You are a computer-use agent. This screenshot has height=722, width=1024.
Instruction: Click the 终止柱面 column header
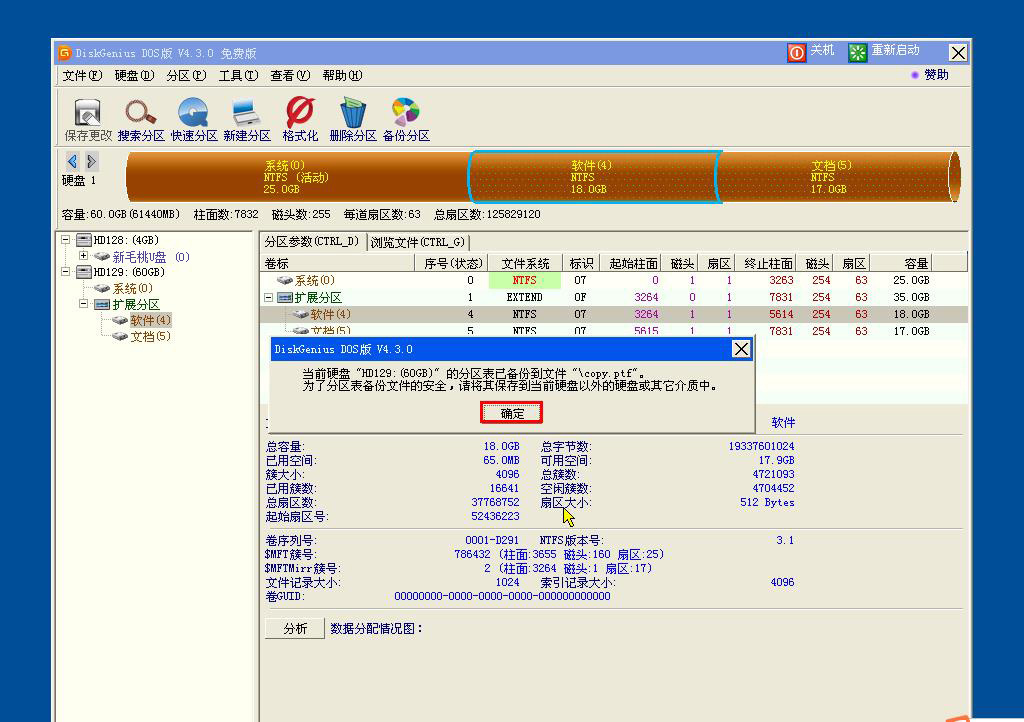pyautogui.click(x=767, y=264)
